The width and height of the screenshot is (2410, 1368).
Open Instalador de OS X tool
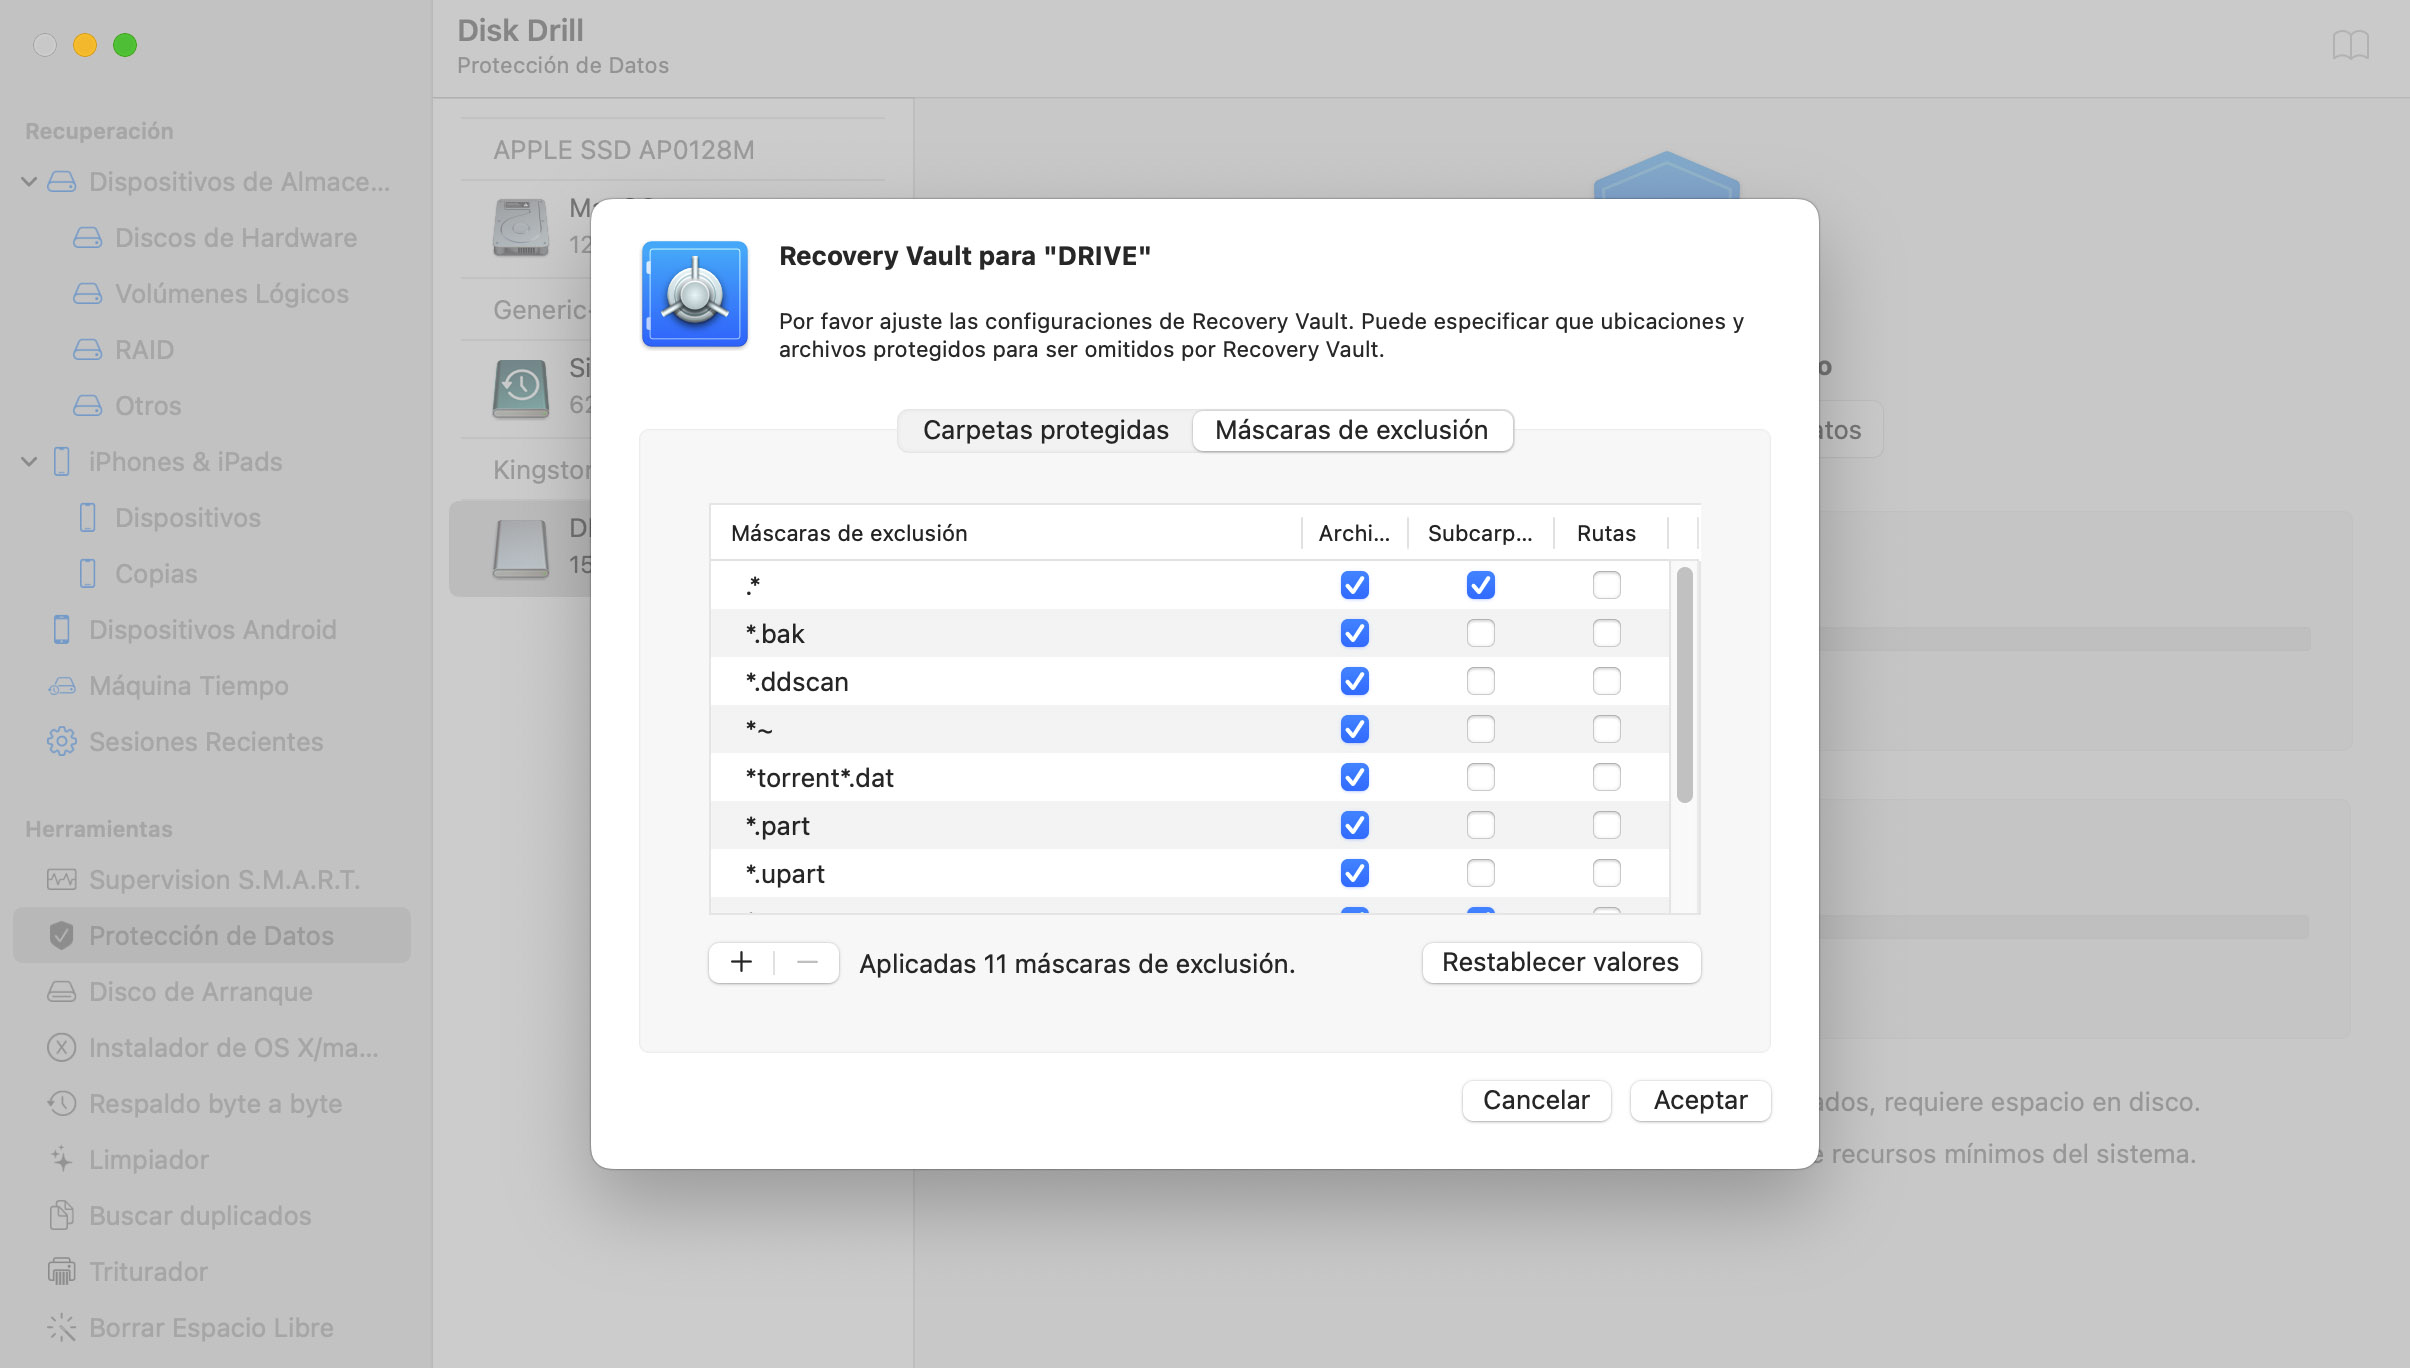(232, 1047)
